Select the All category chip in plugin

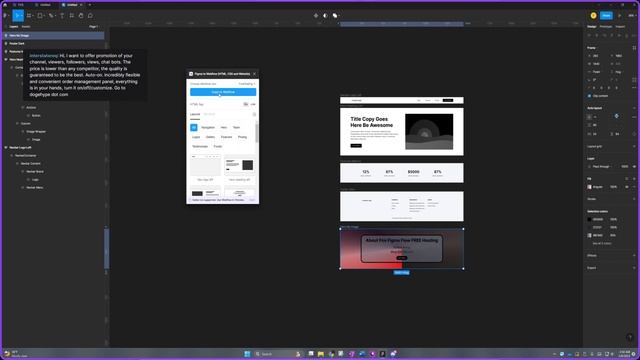click(194, 127)
